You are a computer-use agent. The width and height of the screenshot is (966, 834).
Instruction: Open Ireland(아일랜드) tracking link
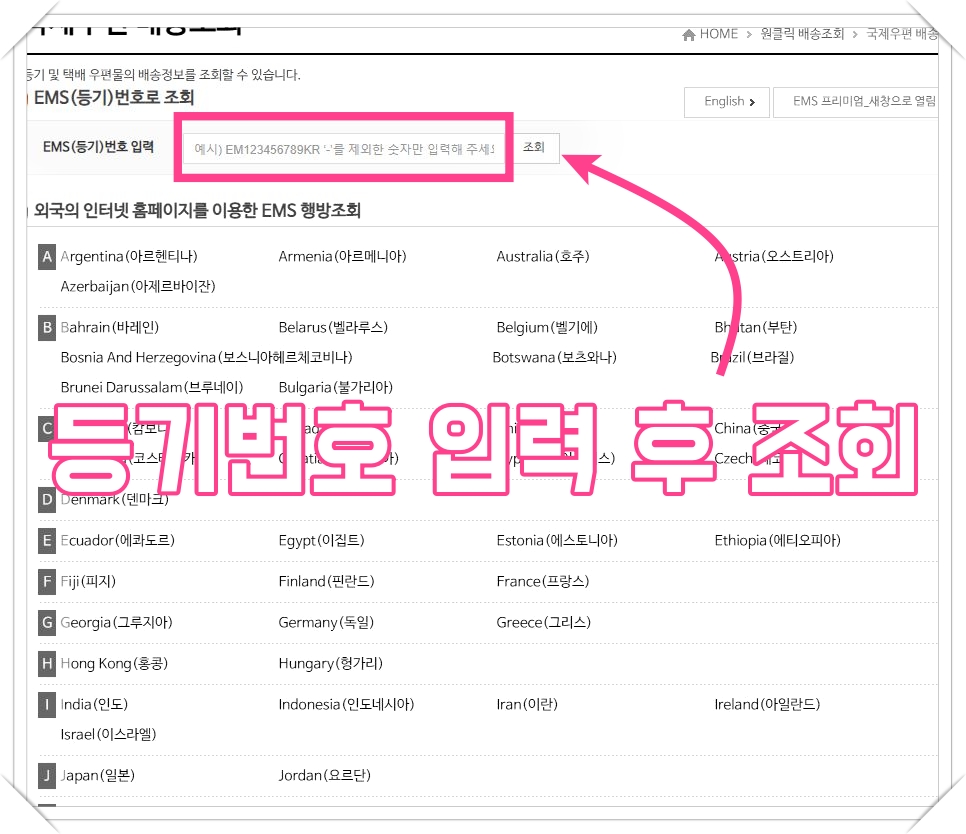767,705
